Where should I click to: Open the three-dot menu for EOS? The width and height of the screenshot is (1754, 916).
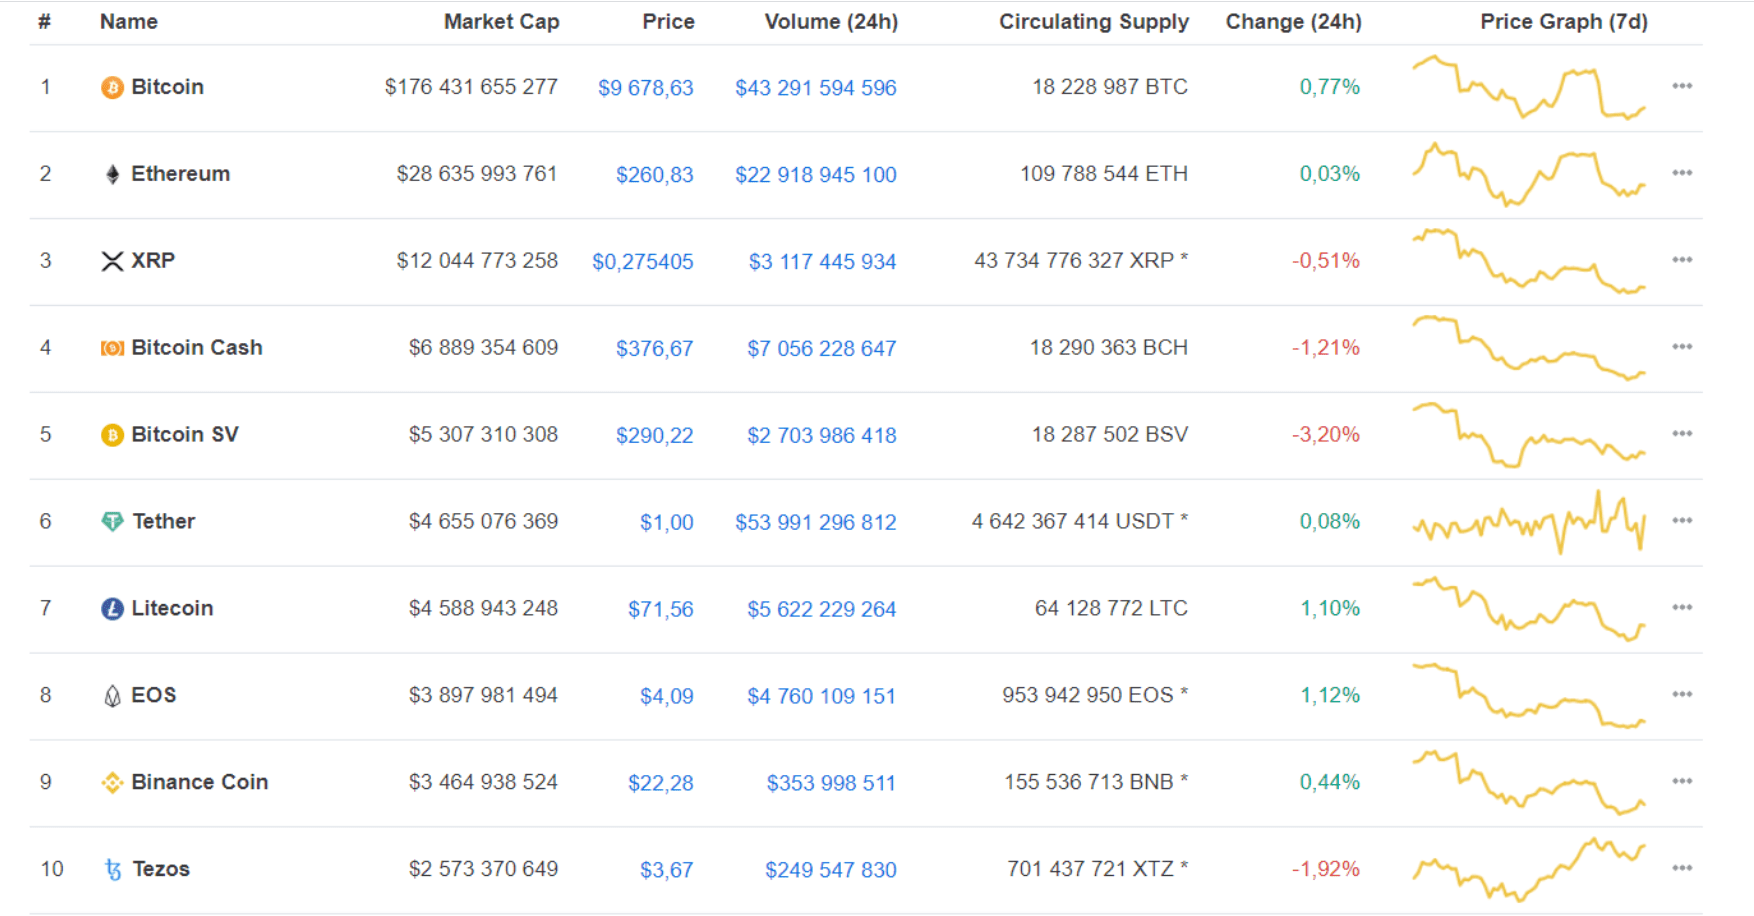(x=1682, y=695)
